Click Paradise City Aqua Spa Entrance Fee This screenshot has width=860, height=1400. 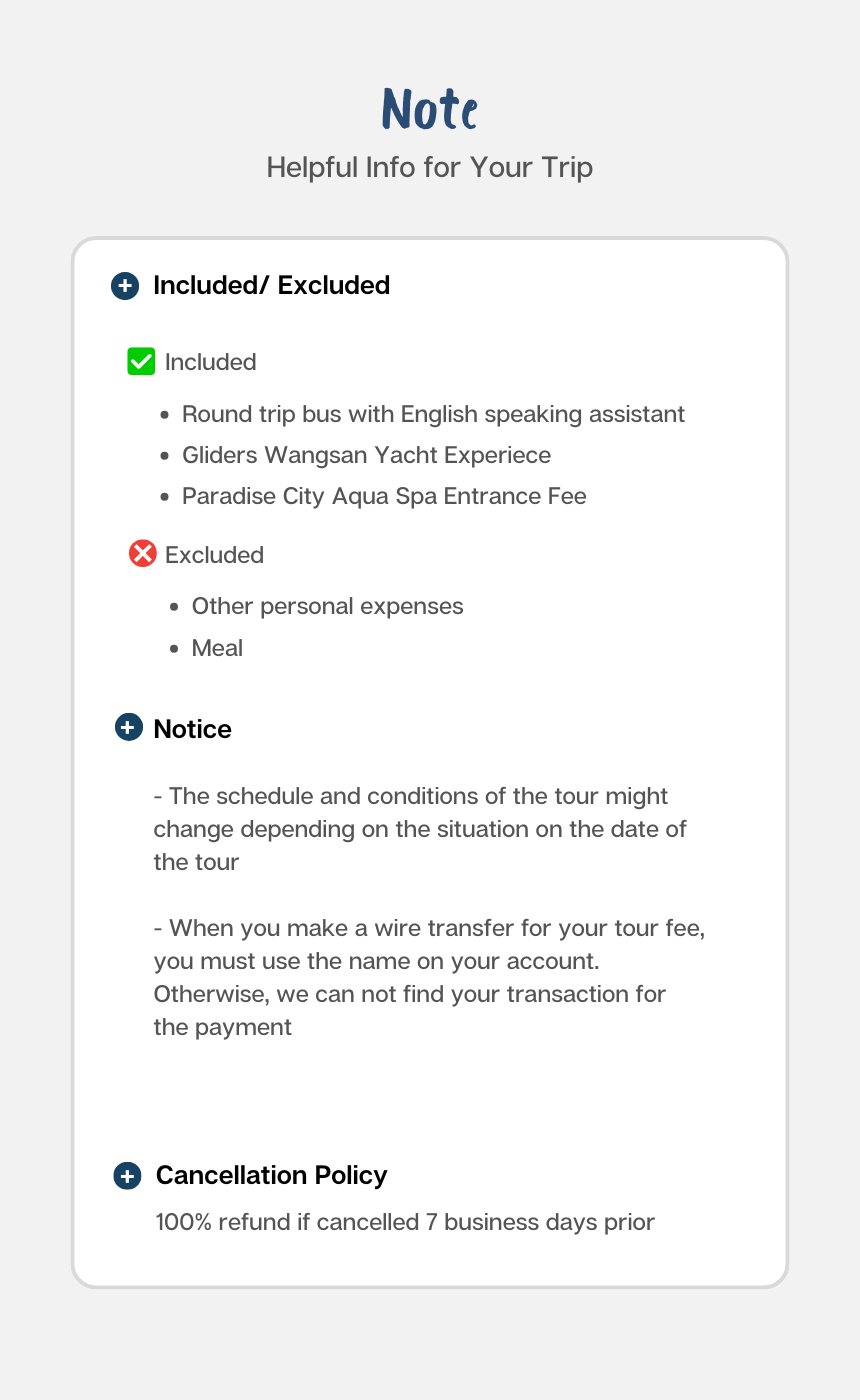coord(384,496)
